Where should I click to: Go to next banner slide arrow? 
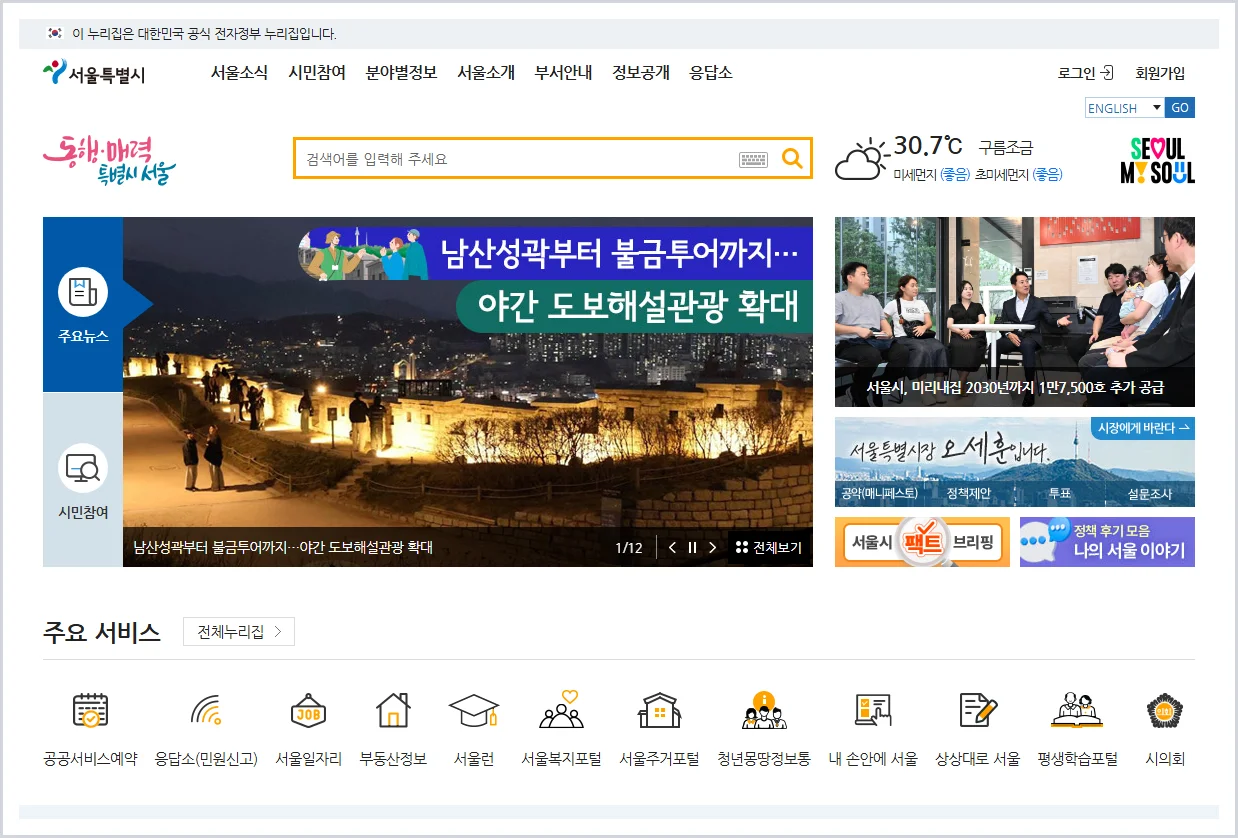[x=712, y=547]
